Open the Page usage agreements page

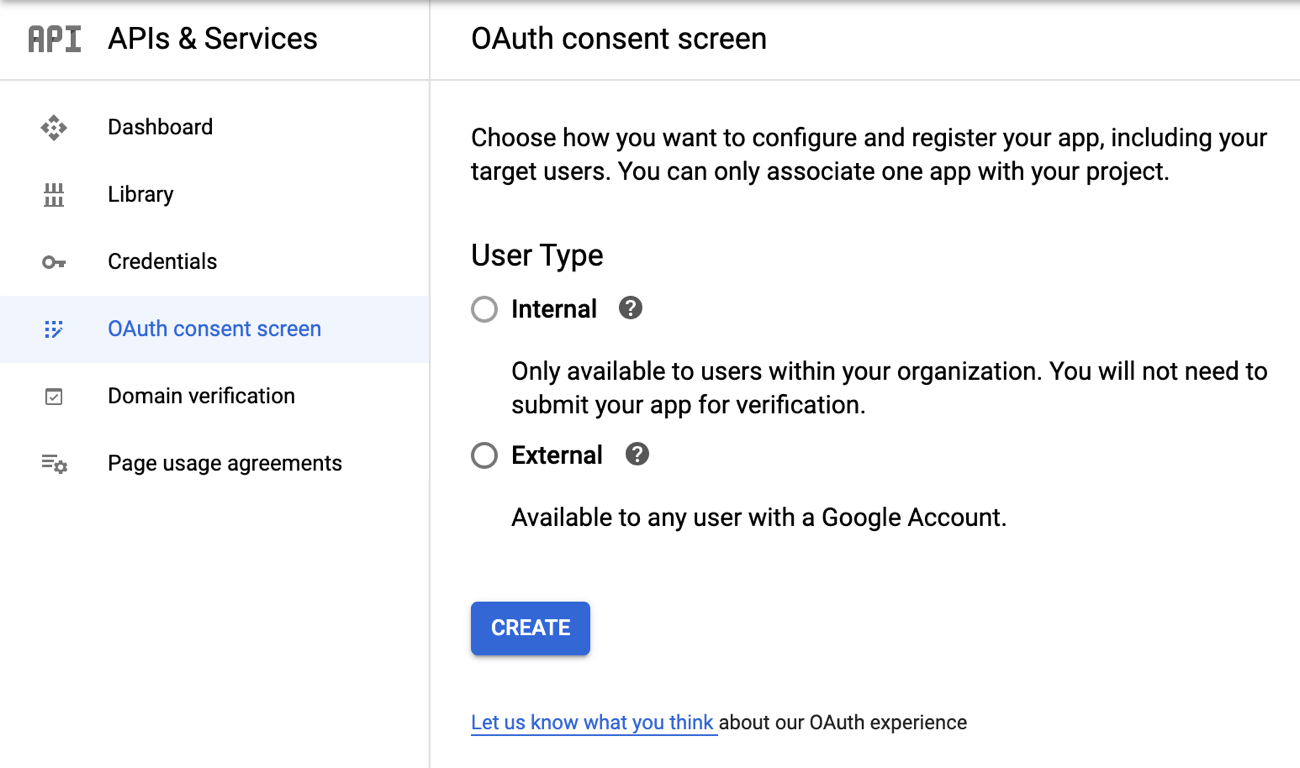pos(224,463)
